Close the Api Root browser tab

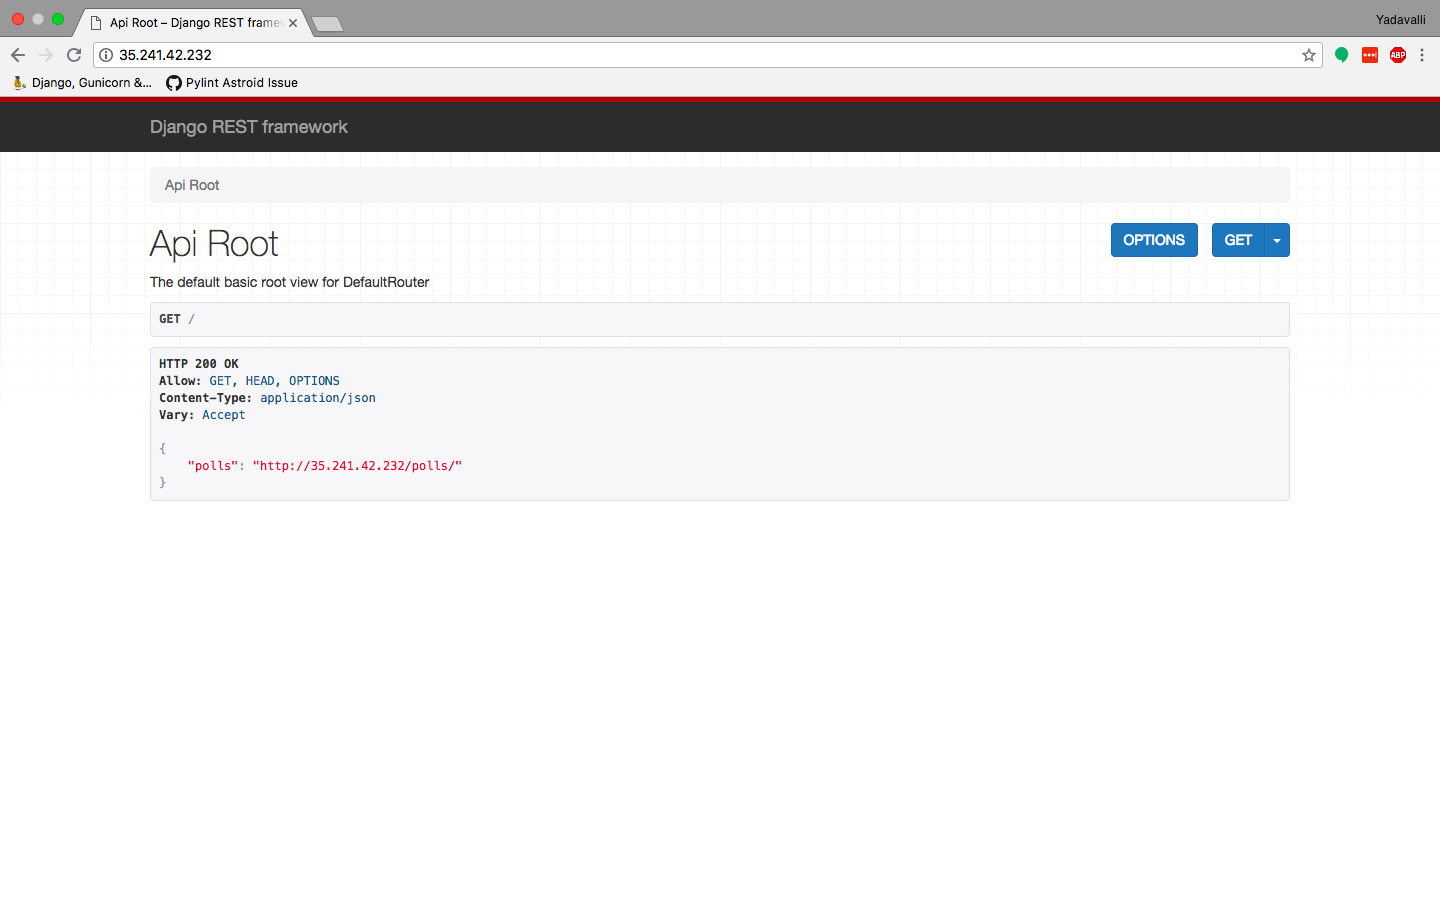[x=293, y=23]
